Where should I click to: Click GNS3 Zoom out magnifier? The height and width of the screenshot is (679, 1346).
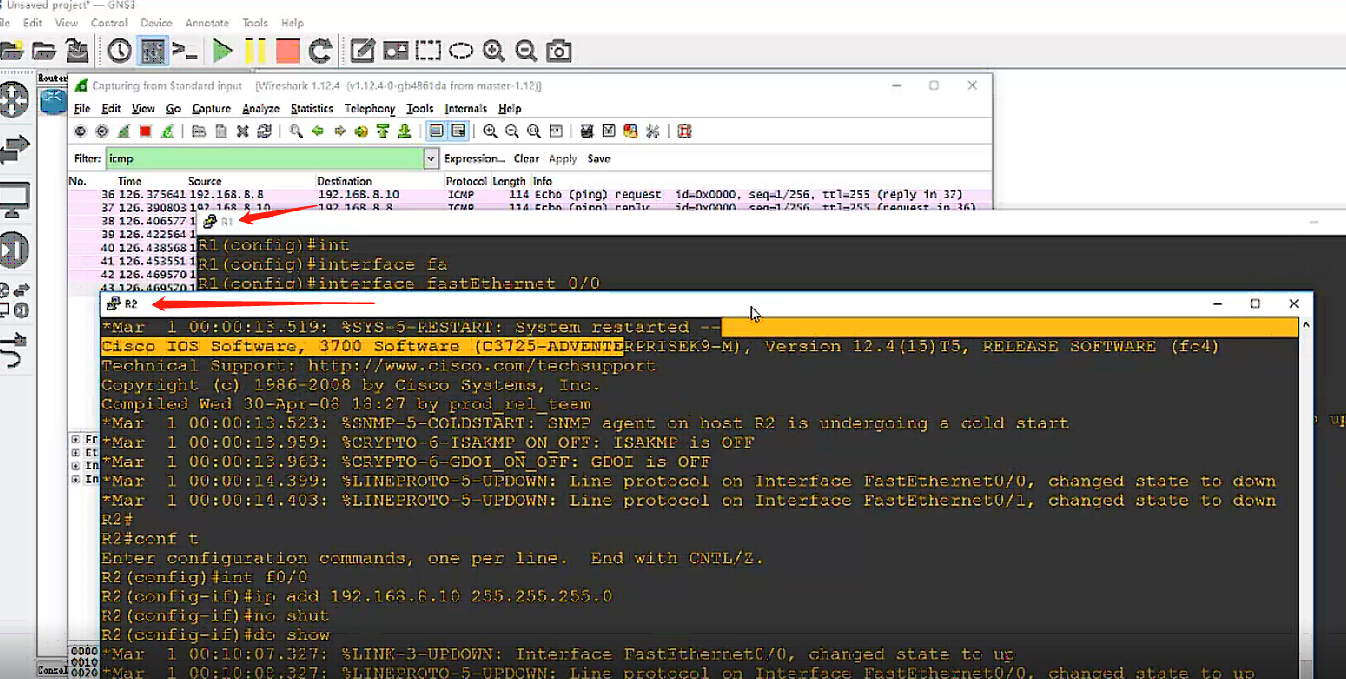tap(526, 50)
